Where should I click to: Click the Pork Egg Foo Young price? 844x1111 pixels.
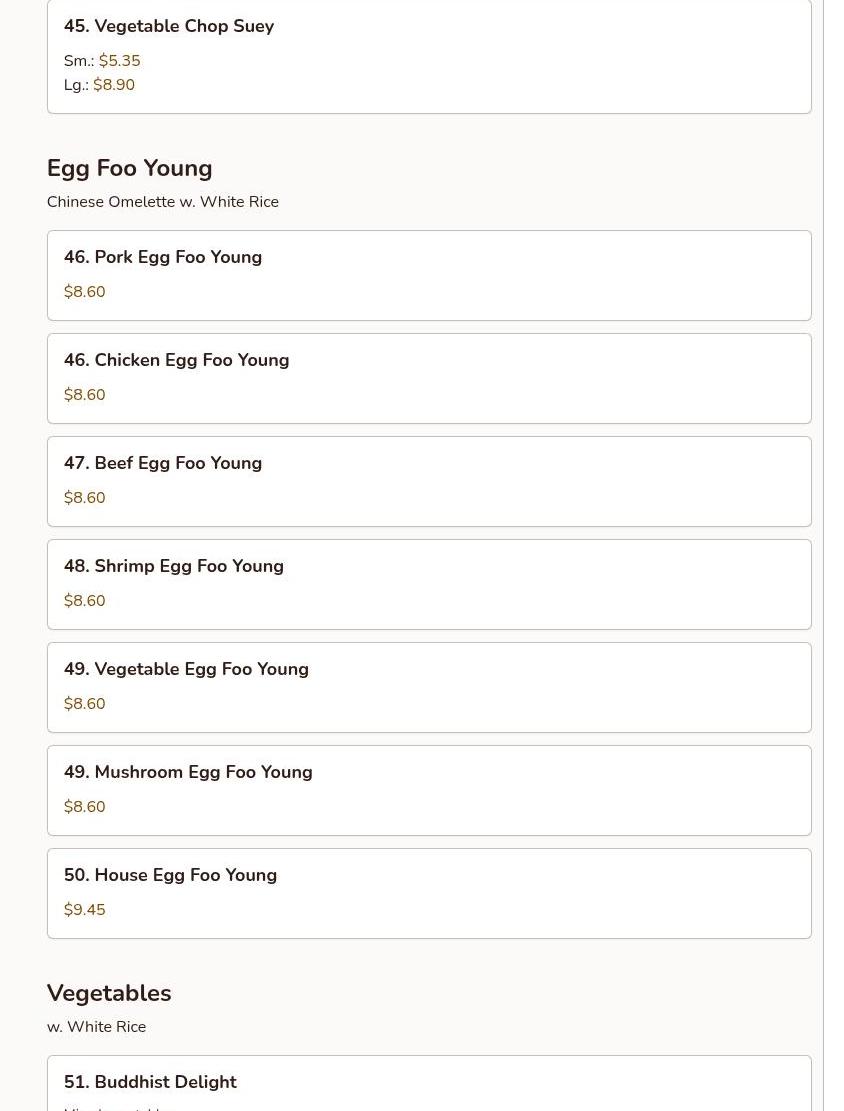[x=84, y=292]
